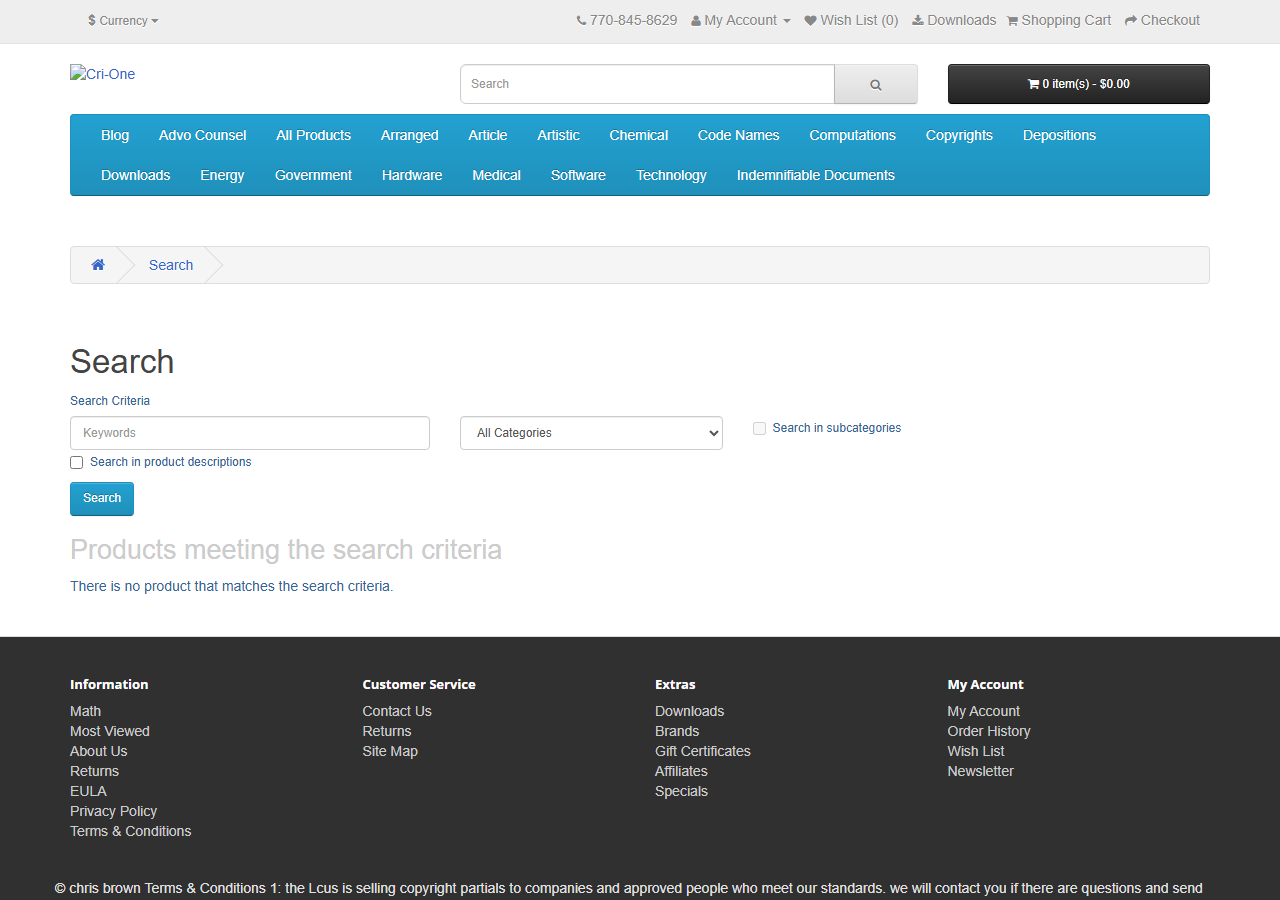
Task: Open the Currency dropdown
Action: [123, 20]
